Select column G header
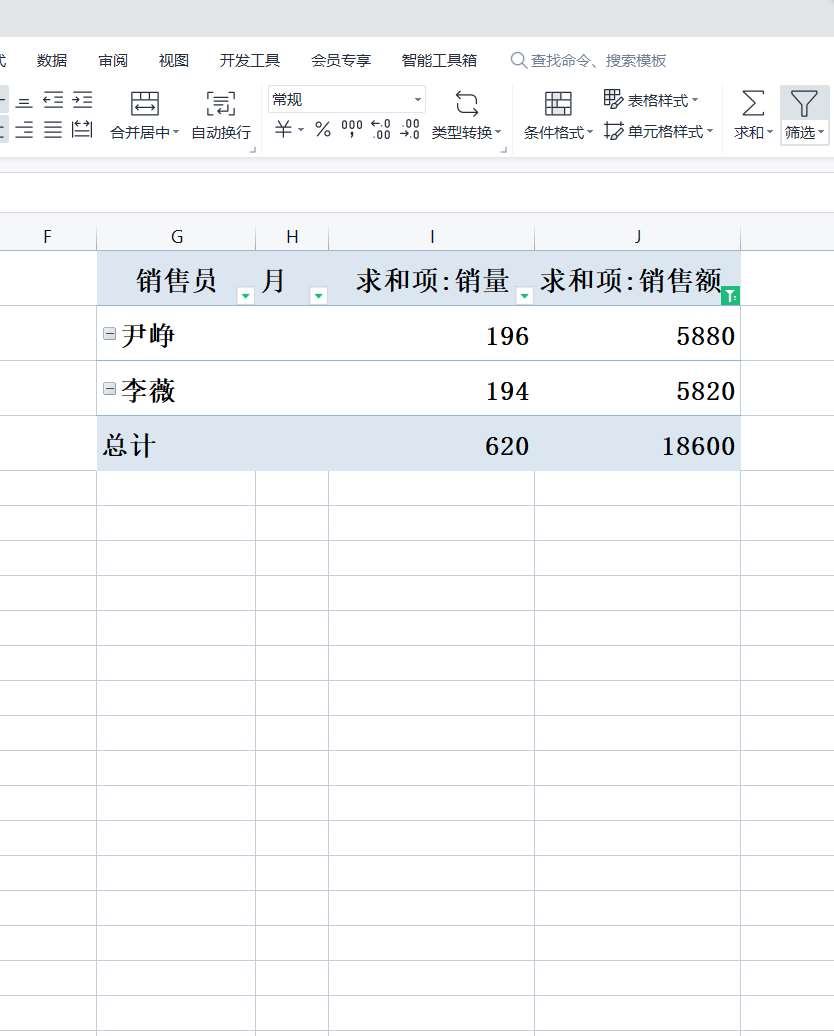Screen dimensions: 834x1036 tap(176, 237)
